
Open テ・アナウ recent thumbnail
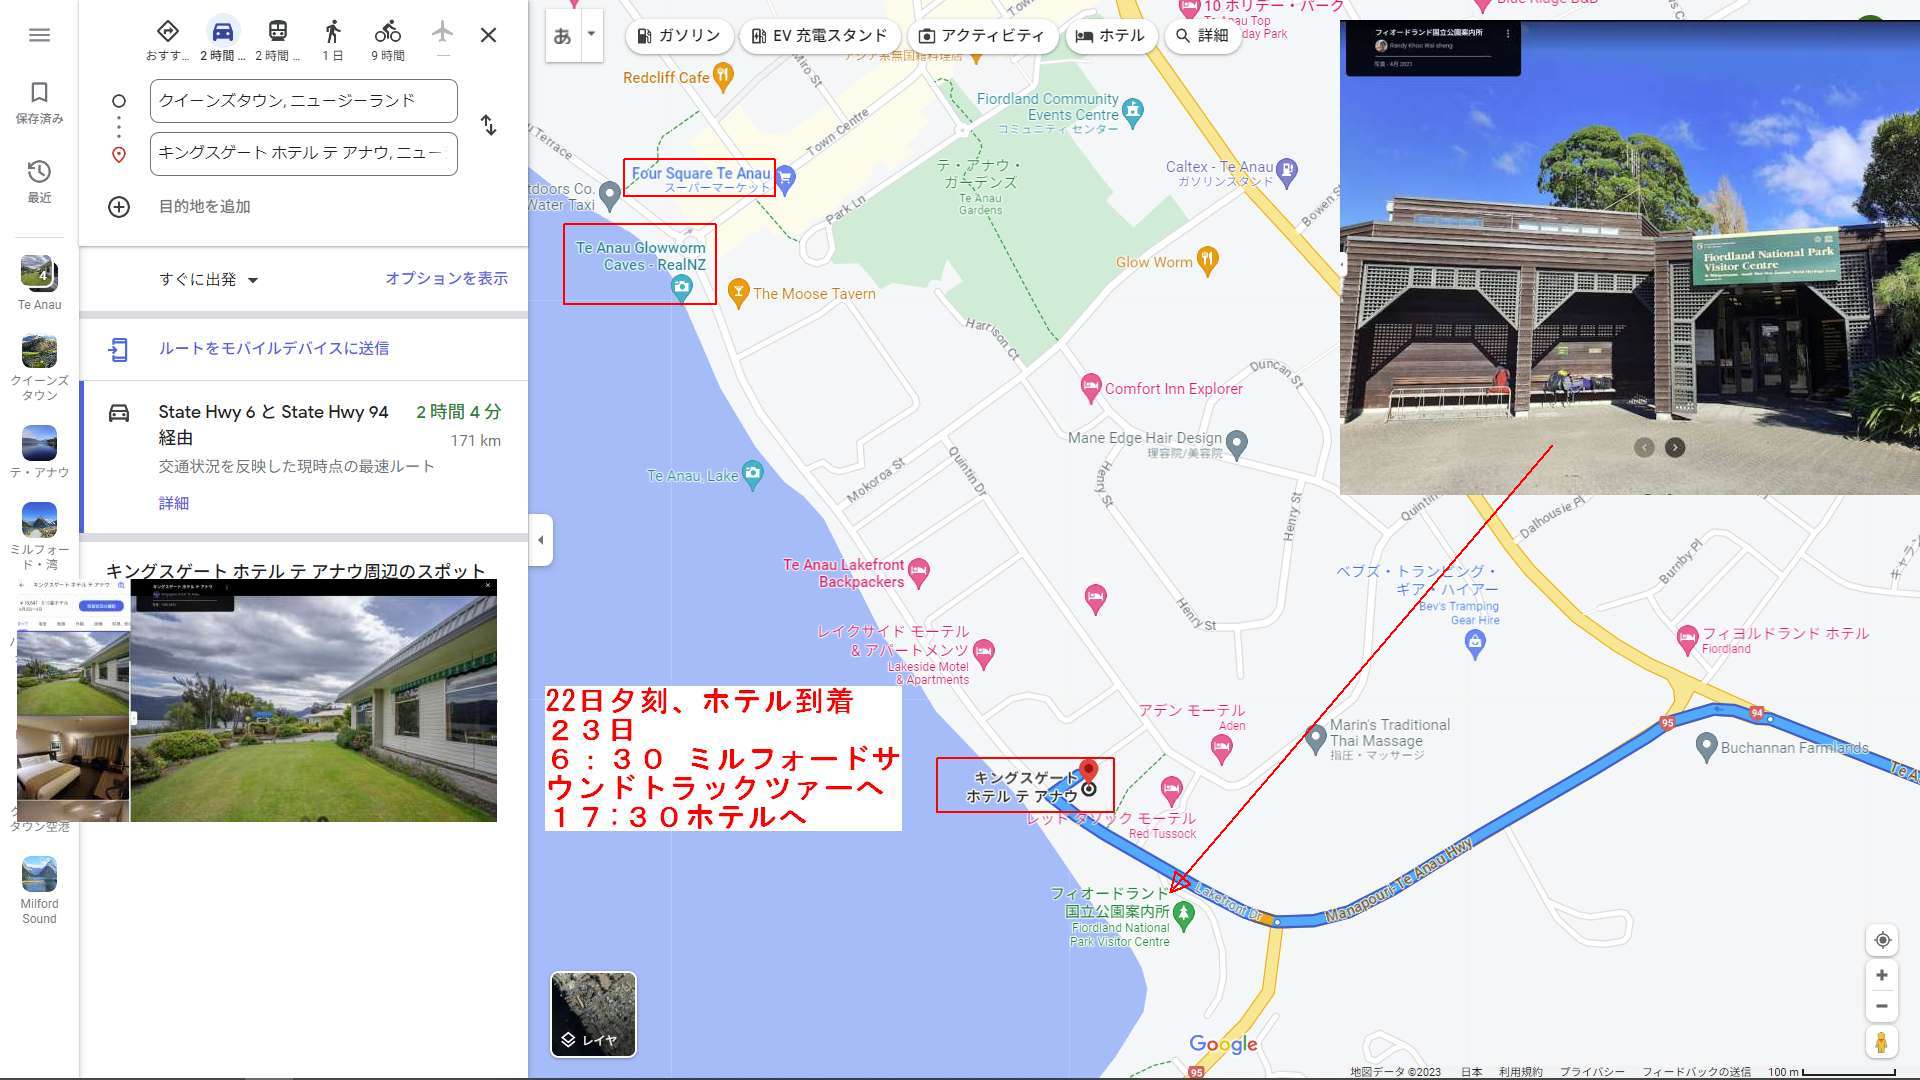39,452
